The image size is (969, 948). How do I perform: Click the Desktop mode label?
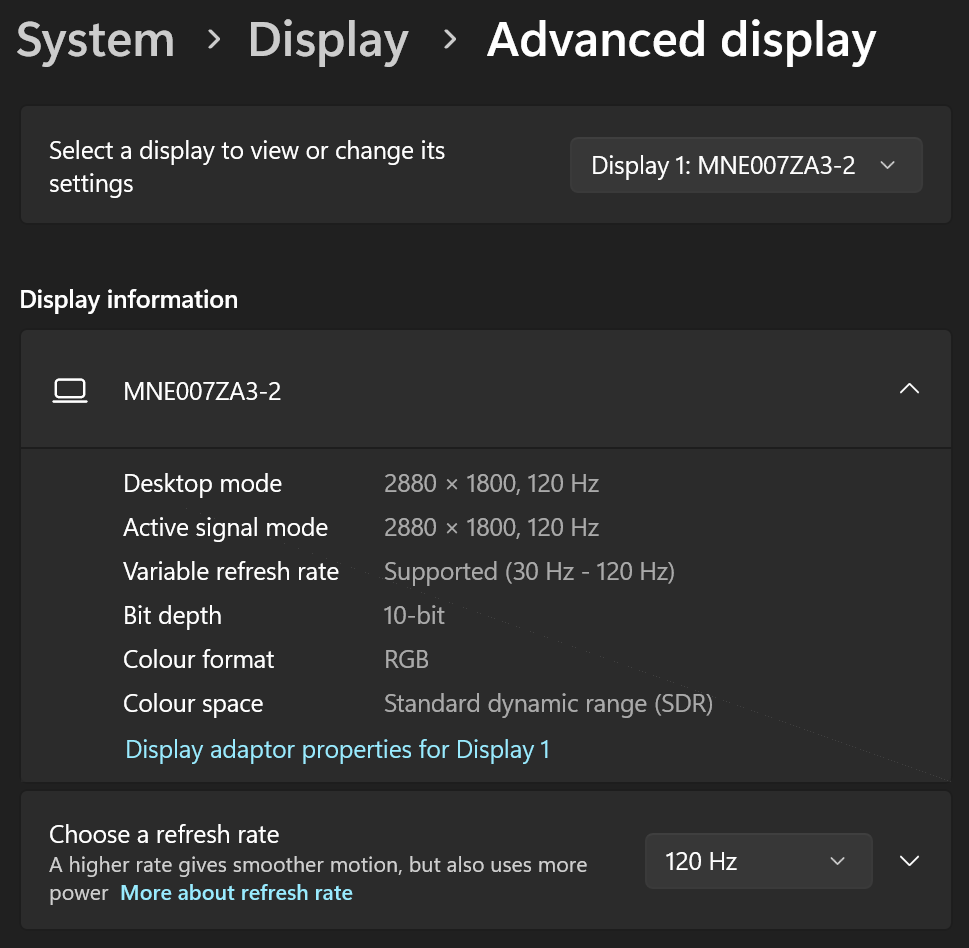pyautogui.click(x=203, y=483)
